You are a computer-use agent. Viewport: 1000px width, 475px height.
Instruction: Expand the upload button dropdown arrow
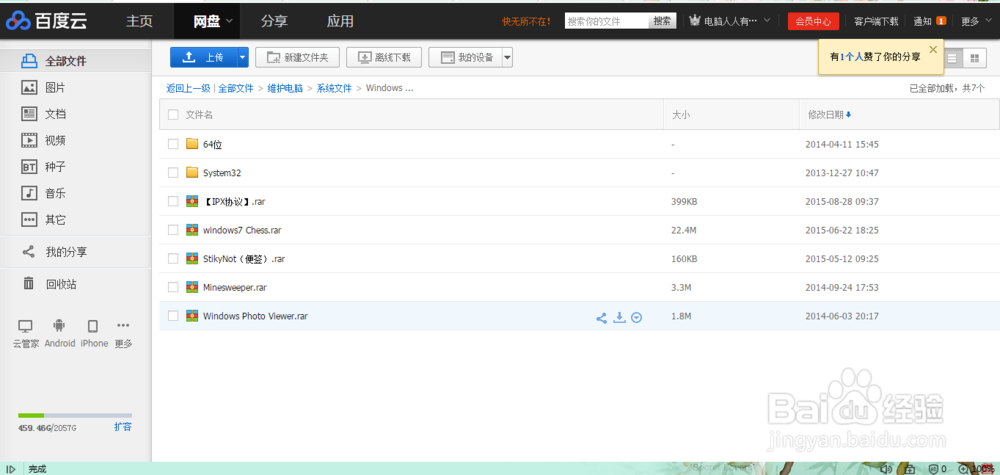pos(242,57)
